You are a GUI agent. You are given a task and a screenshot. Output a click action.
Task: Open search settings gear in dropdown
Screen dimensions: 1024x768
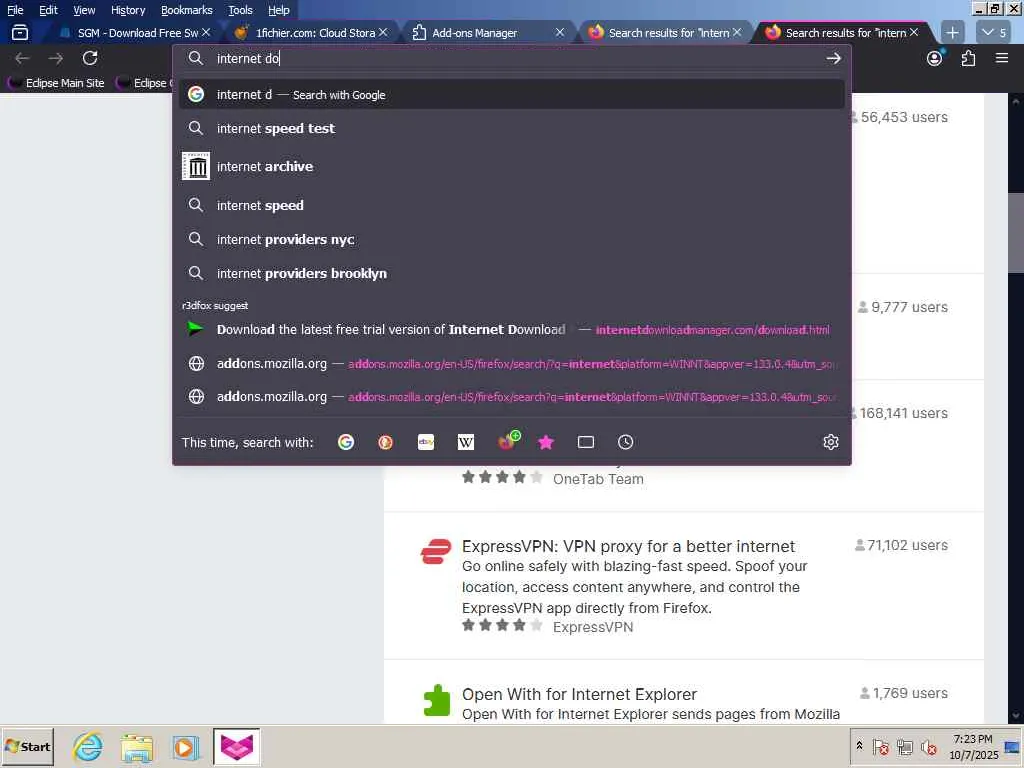pos(831,442)
